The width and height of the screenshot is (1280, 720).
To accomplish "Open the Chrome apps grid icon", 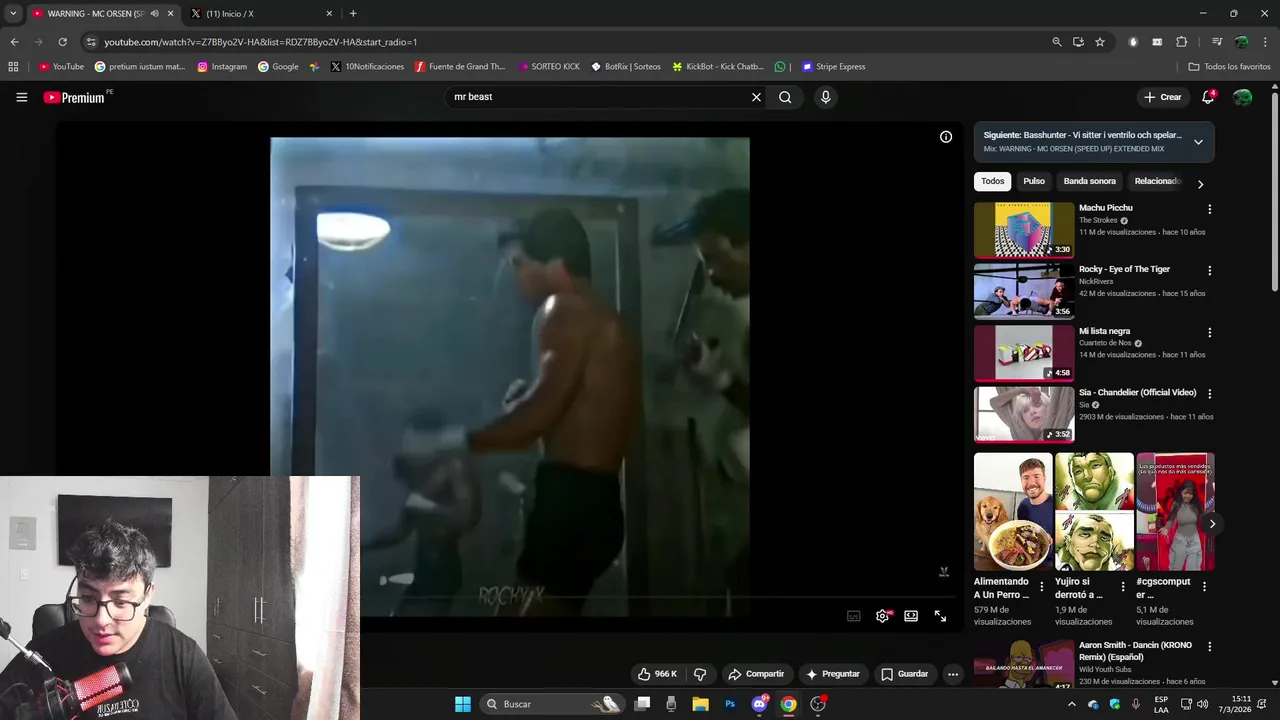I will pyautogui.click(x=13, y=67).
